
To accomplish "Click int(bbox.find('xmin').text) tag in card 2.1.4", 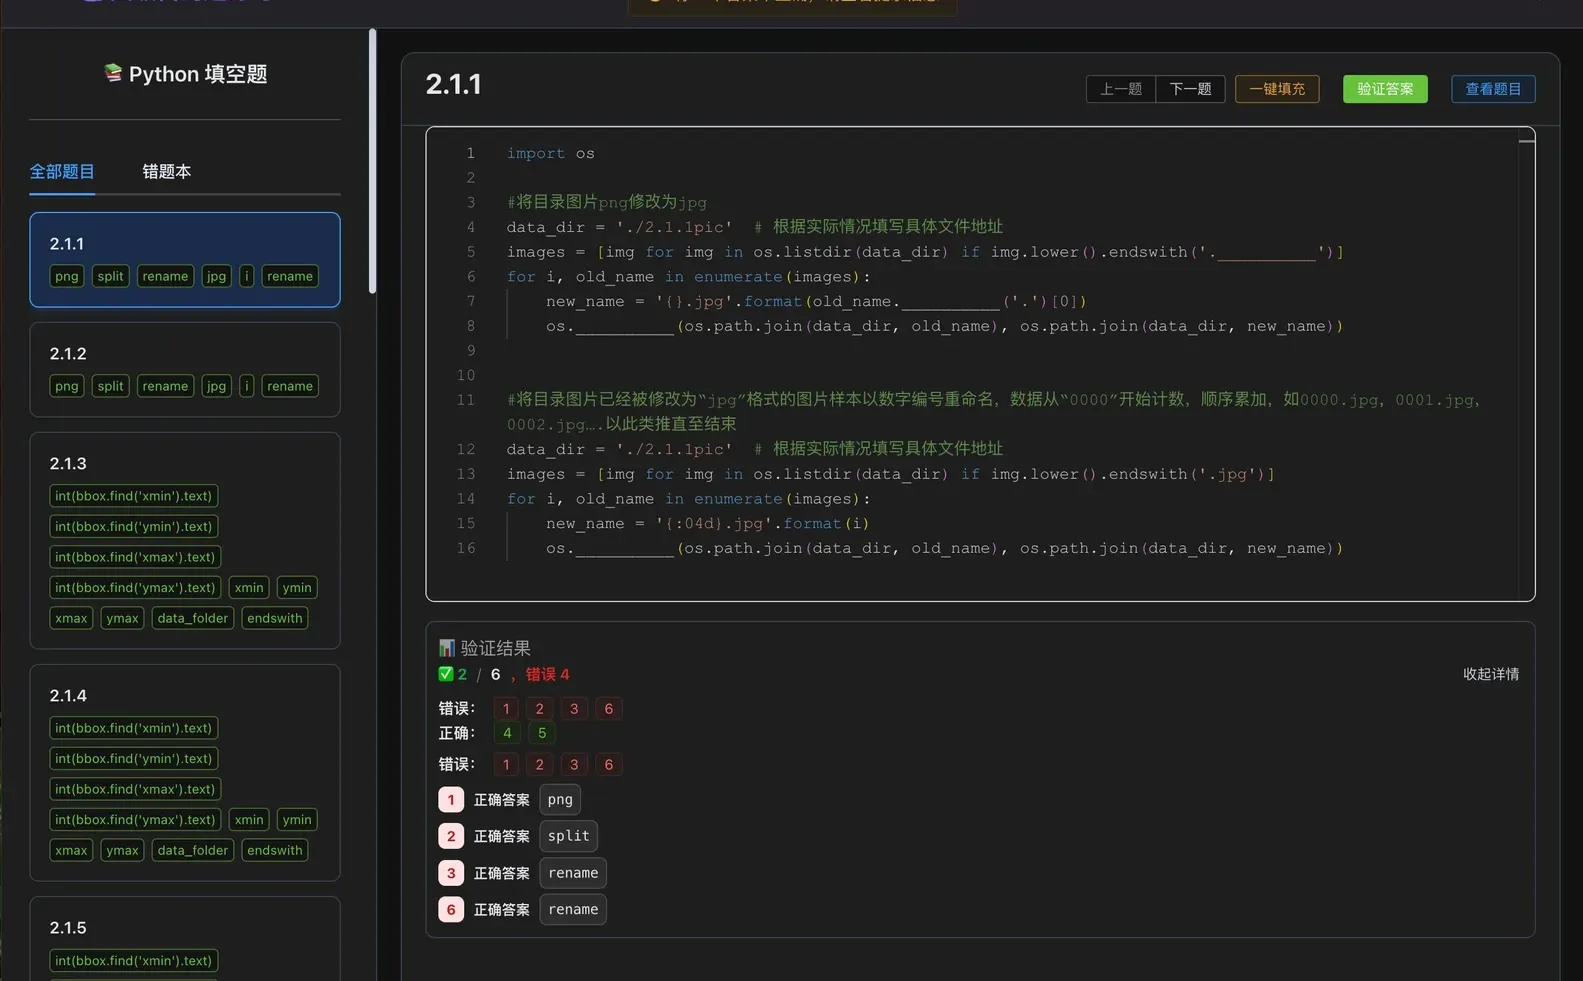I will (134, 728).
